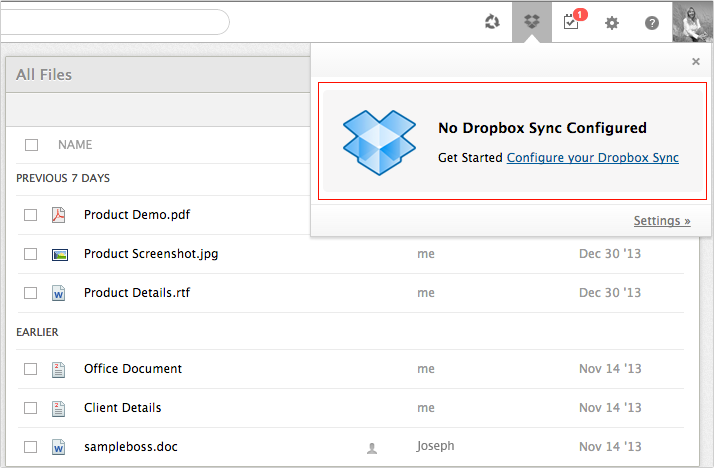The height and width of the screenshot is (468, 714).
Task: Open the settings gear icon
Action: click(612, 23)
